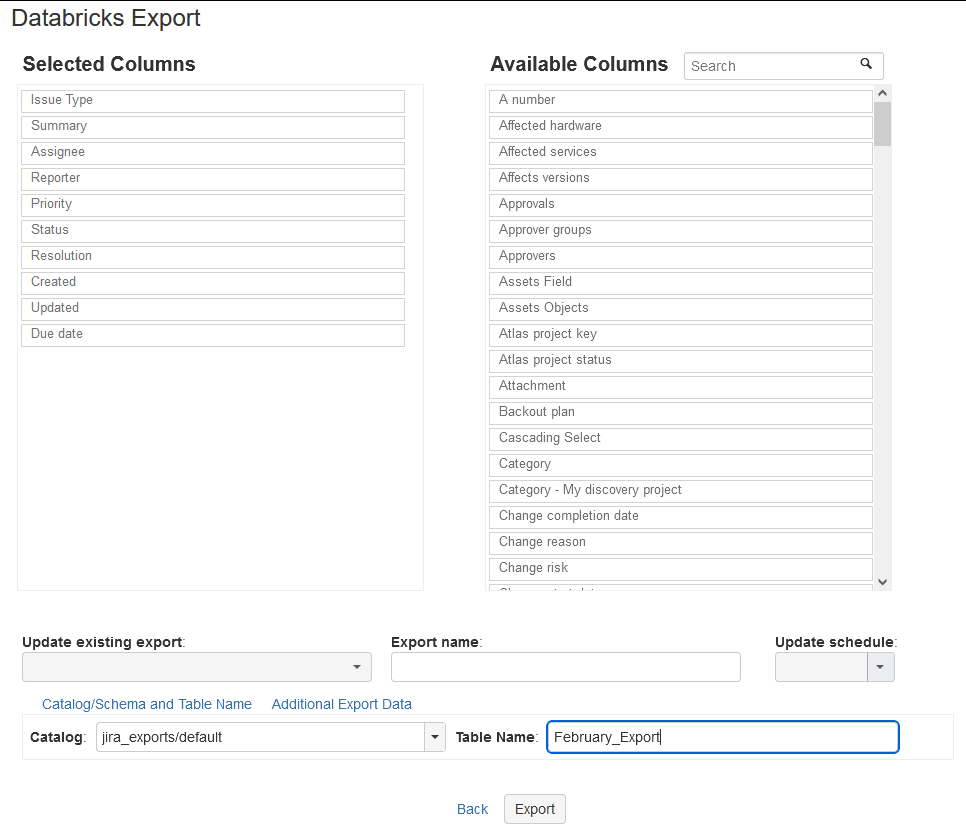The height and width of the screenshot is (837, 966).
Task: Select the Assignee selected column
Action: tap(213, 153)
